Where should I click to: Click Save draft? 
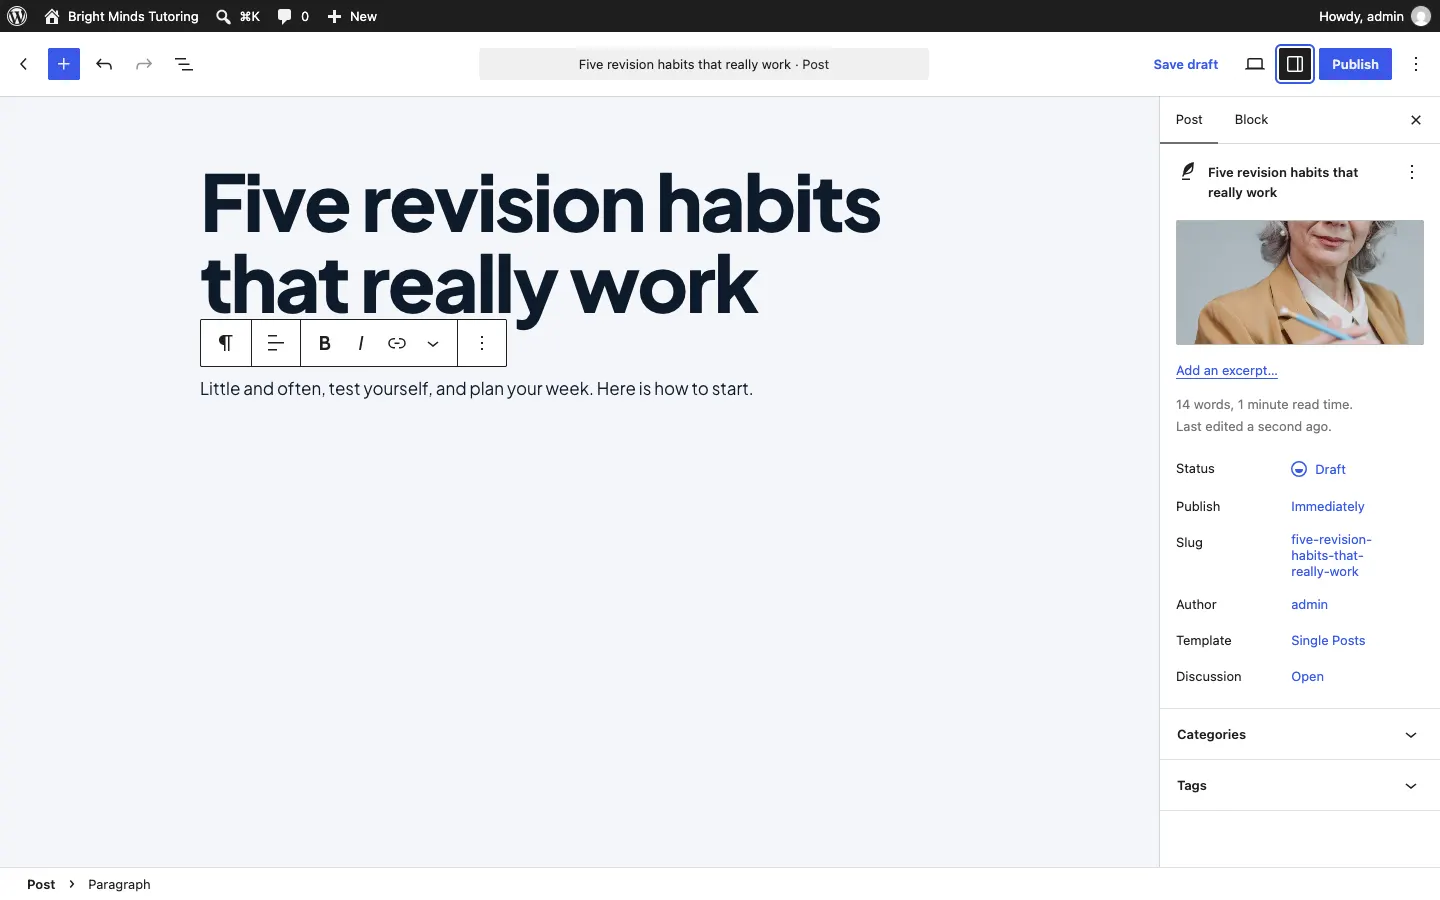click(x=1185, y=64)
